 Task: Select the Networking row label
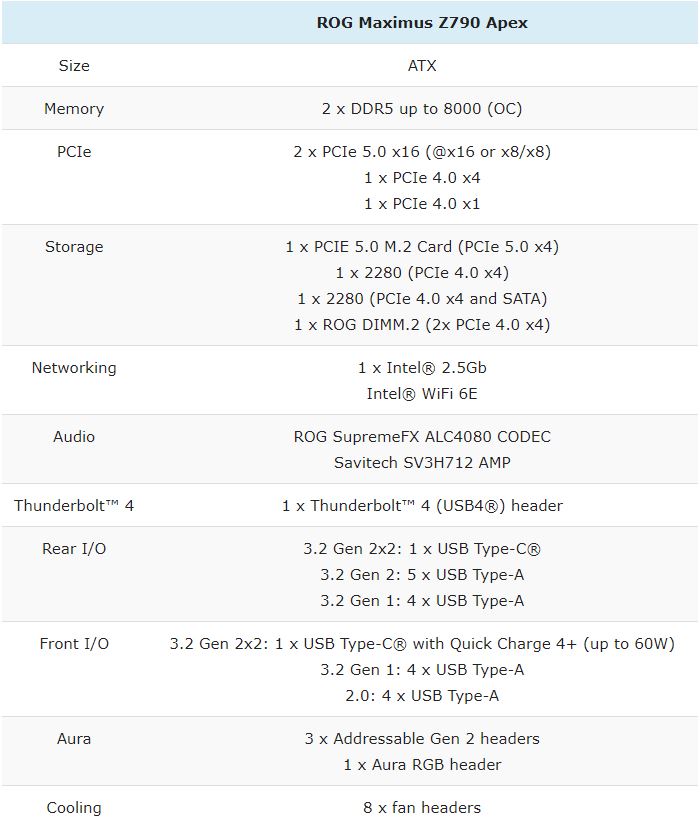[74, 368]
